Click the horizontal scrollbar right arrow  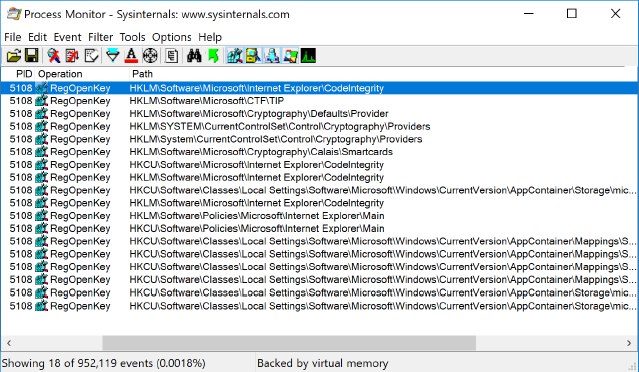click(x=629, y=343)
